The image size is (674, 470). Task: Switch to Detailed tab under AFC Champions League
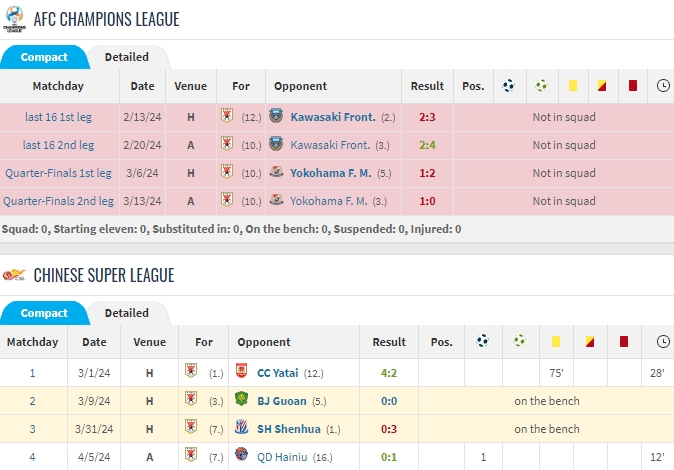[127, 57]
